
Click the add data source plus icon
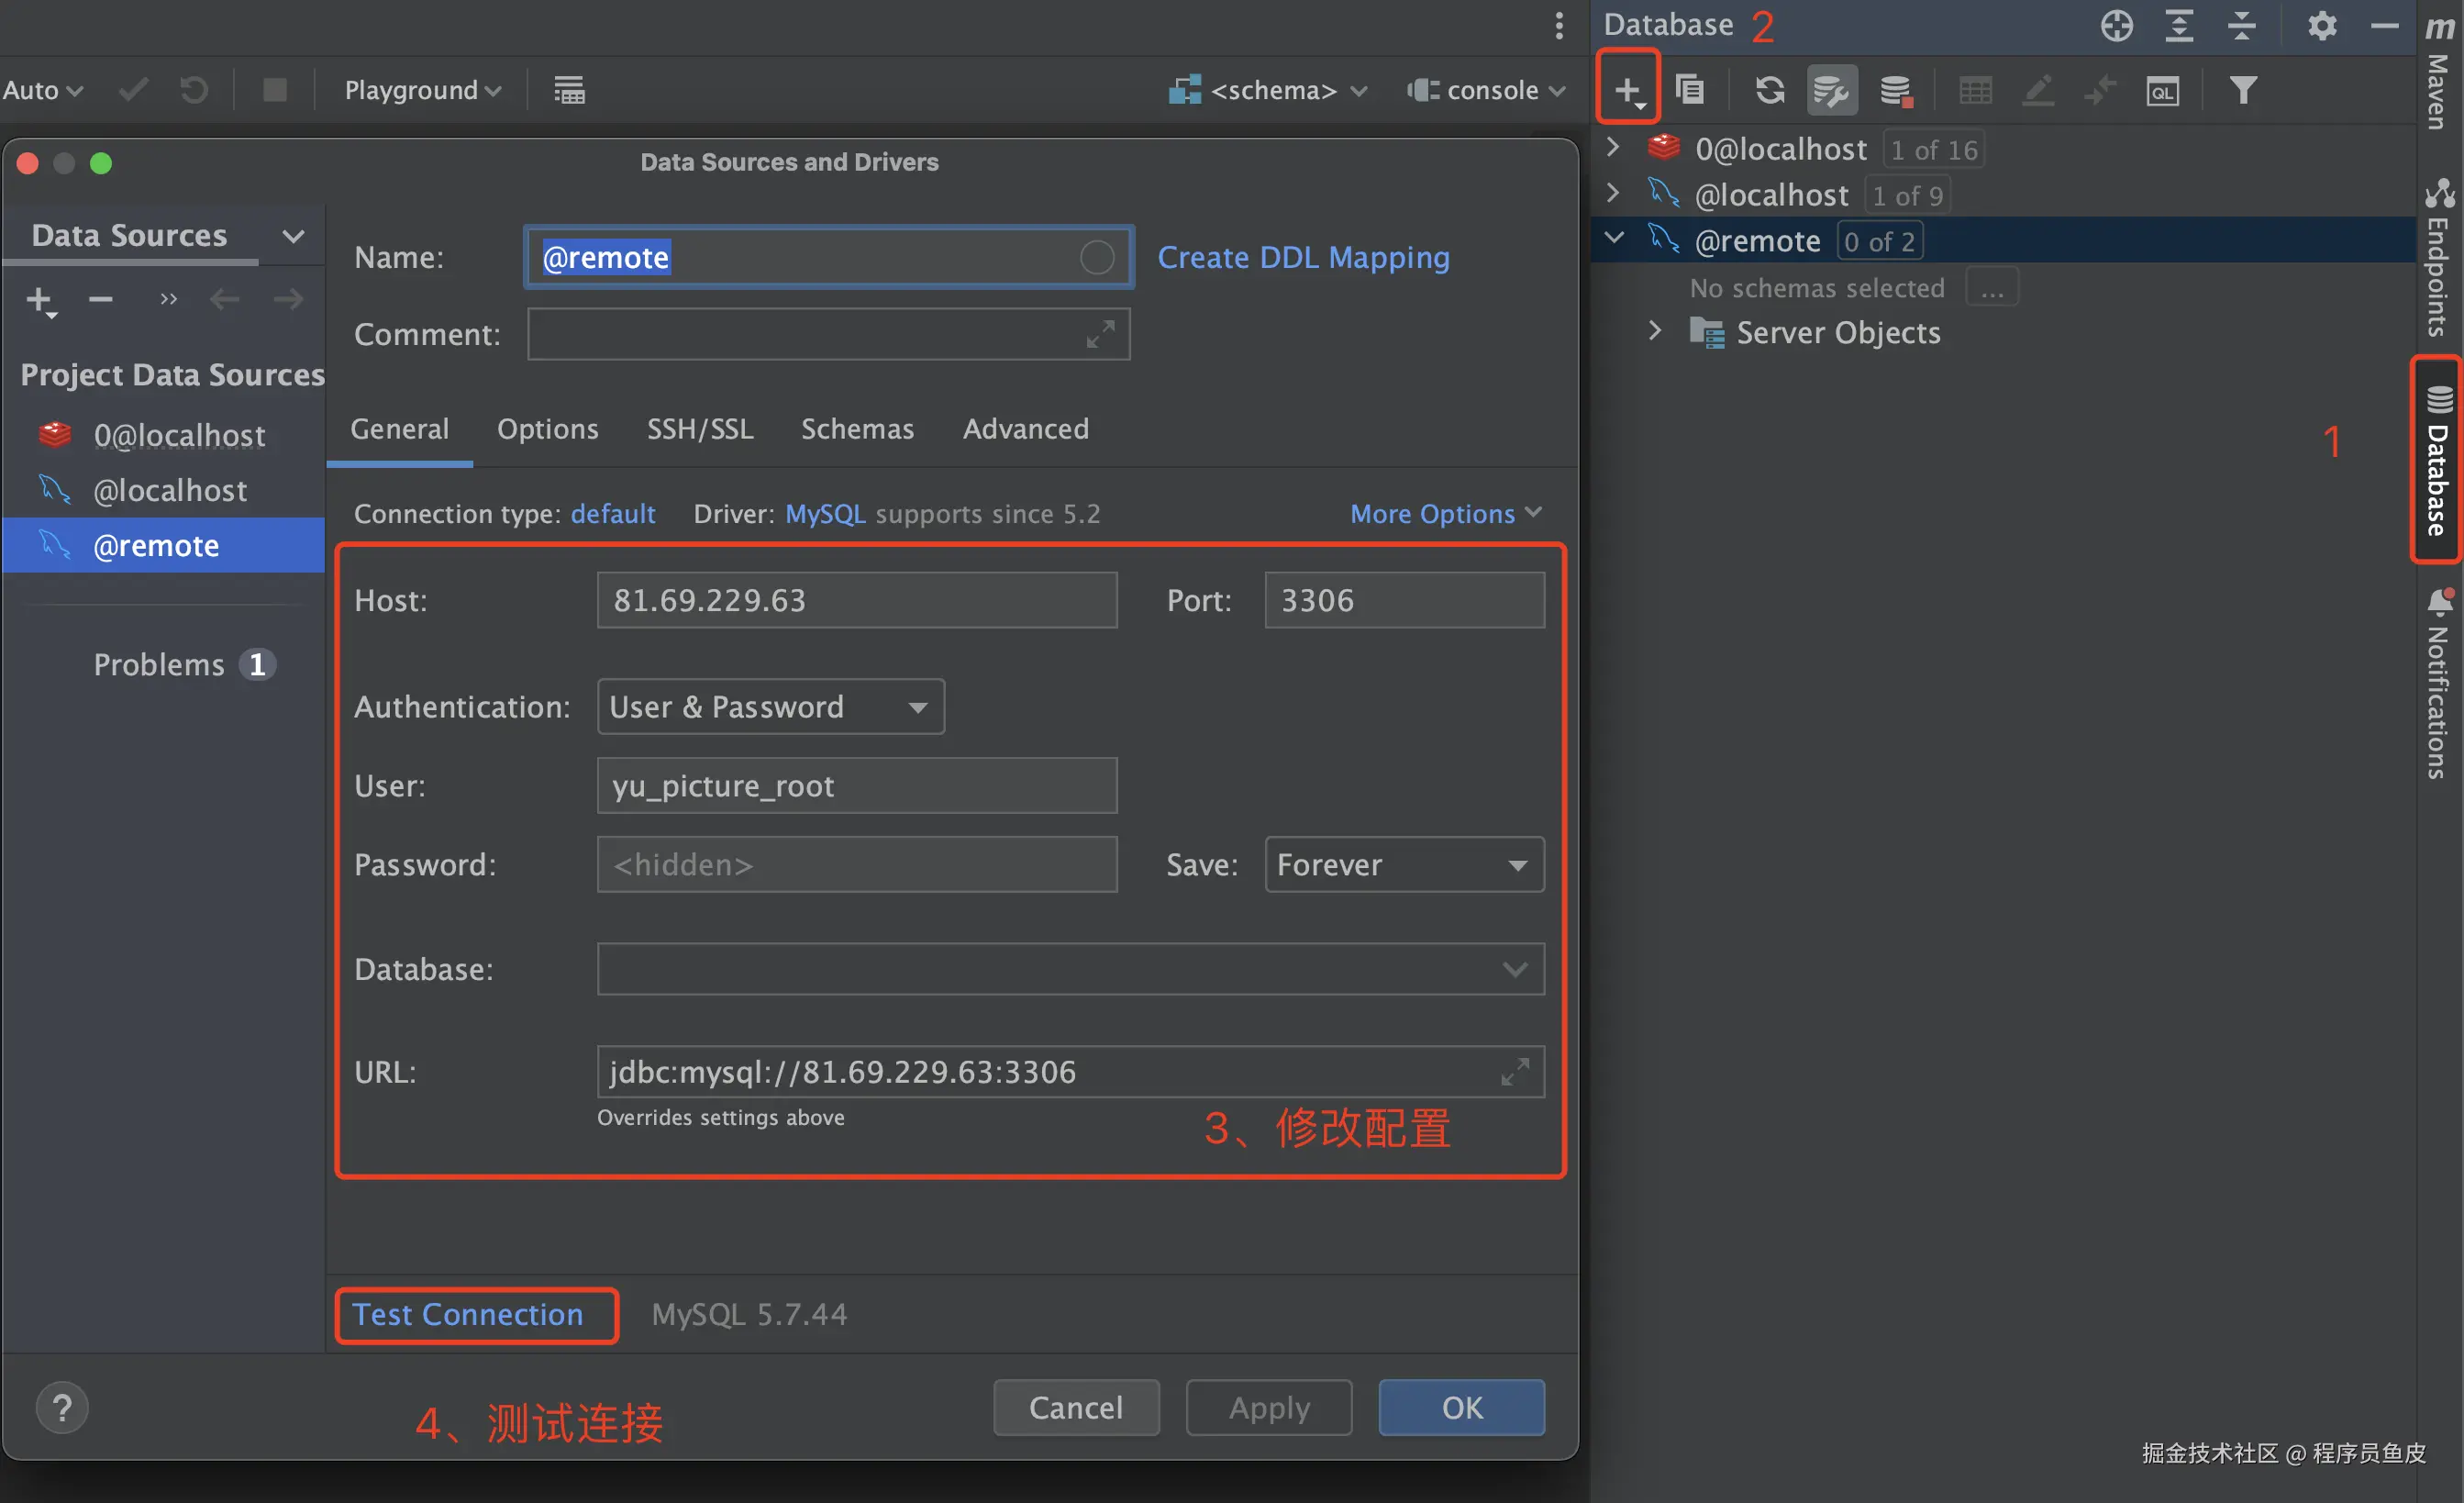1627,90
